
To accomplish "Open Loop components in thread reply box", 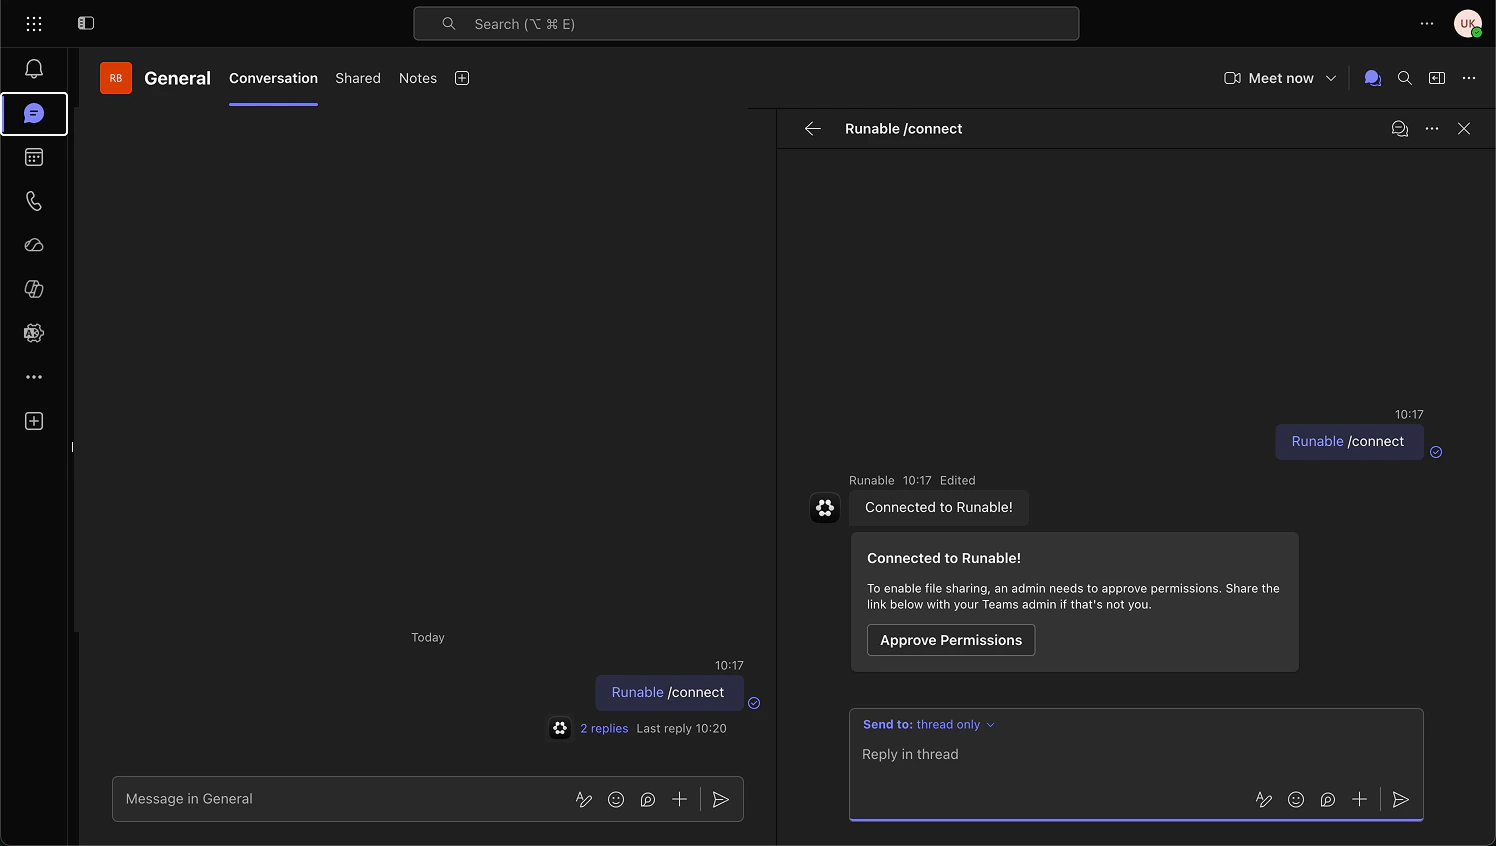I will tap(1328, 799).
